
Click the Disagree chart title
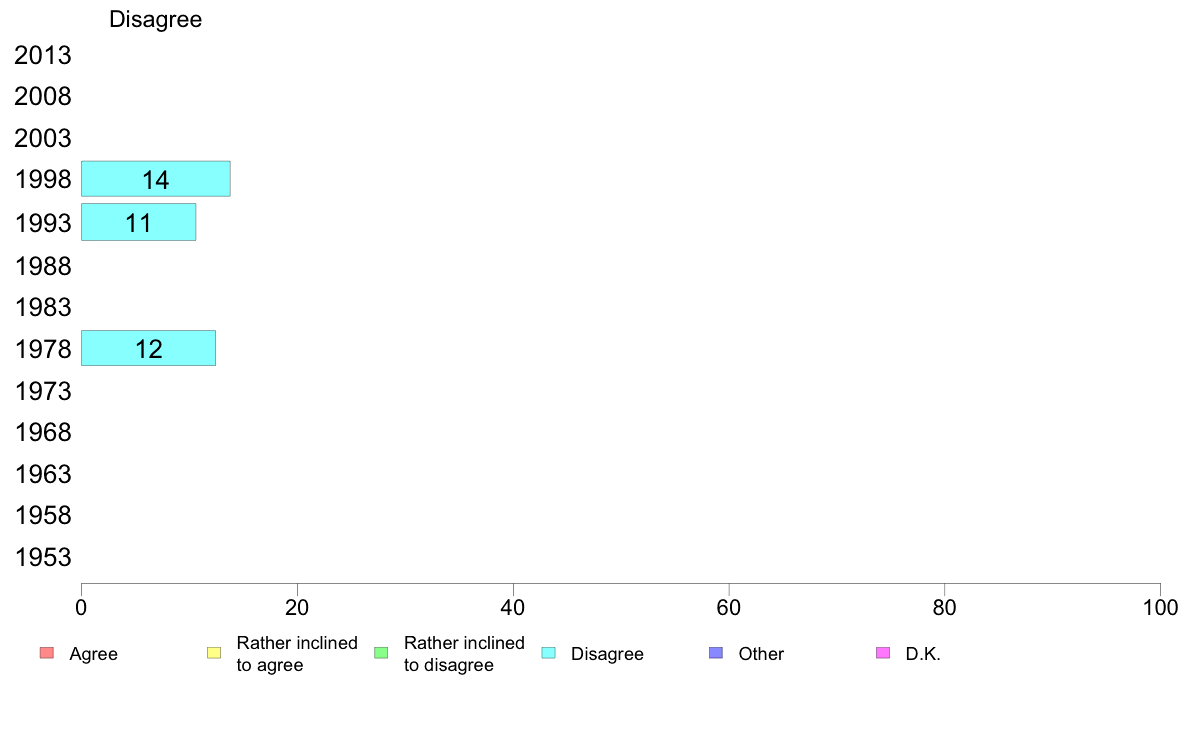tap(155, 19)
